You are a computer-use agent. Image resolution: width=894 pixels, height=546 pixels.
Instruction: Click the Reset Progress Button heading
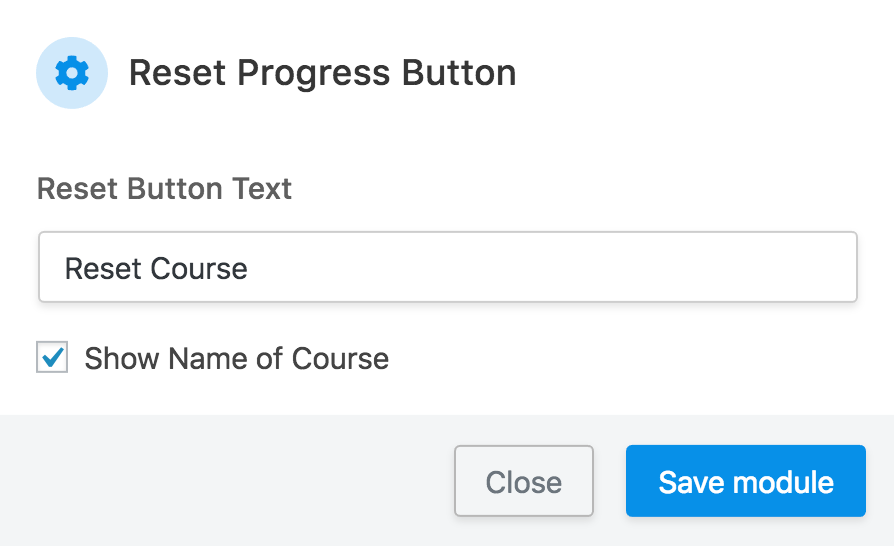(322, 73)
